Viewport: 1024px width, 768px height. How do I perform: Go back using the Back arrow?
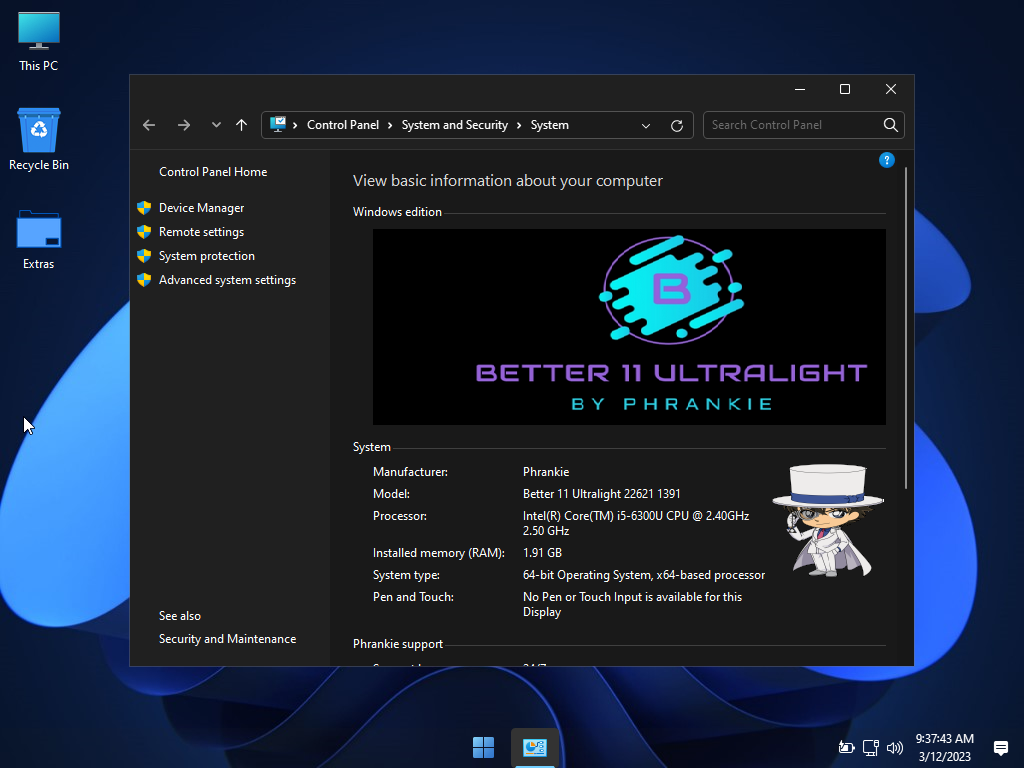(149, 125)
